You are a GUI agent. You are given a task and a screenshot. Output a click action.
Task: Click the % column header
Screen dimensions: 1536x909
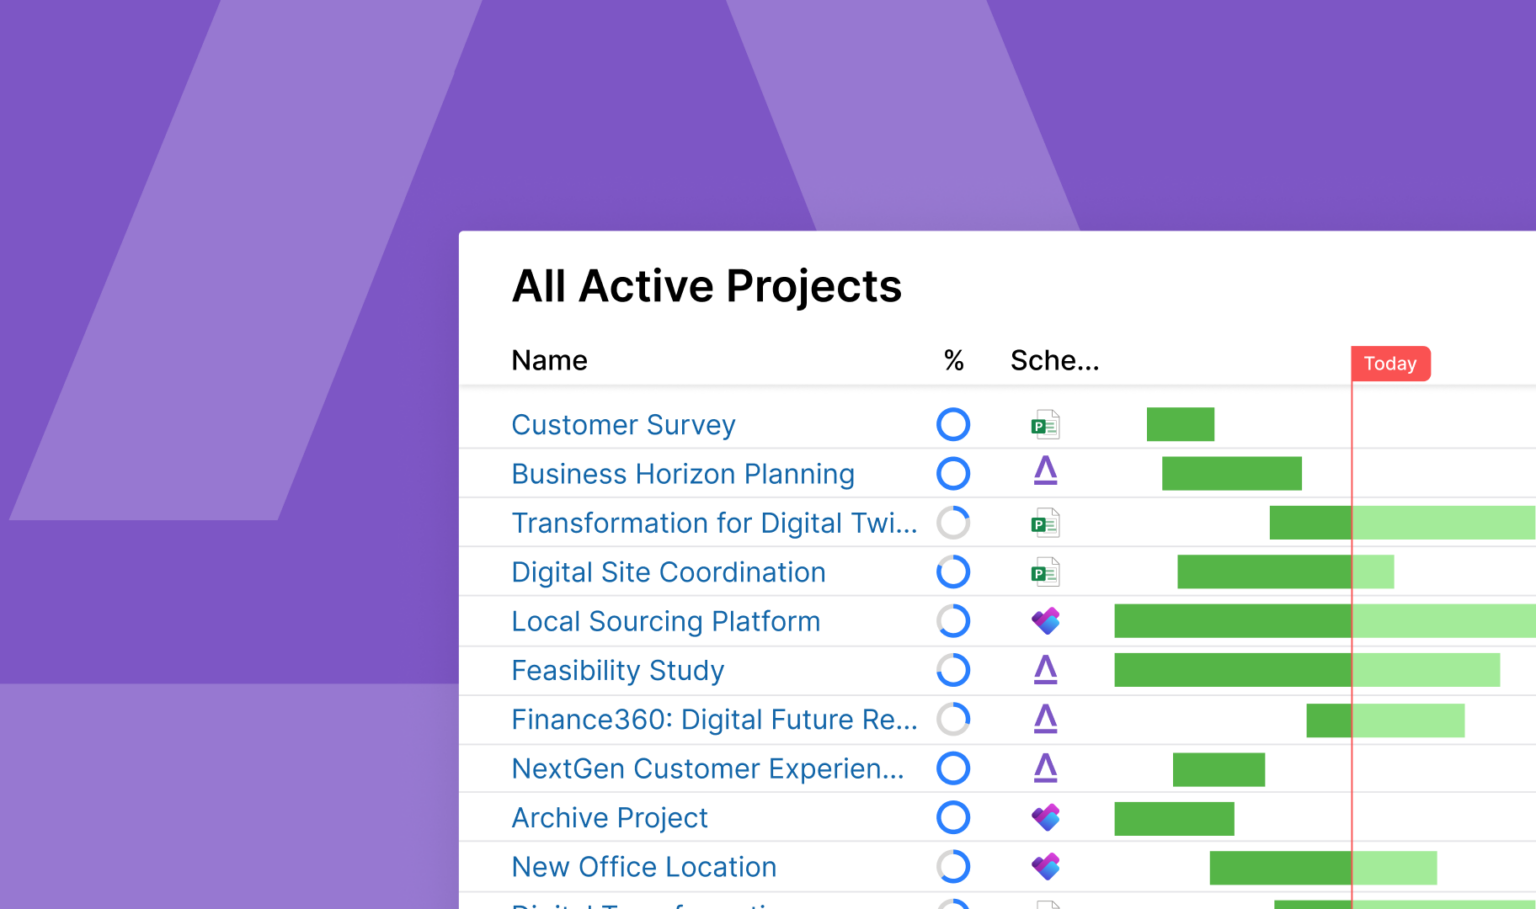click(953, 360)
